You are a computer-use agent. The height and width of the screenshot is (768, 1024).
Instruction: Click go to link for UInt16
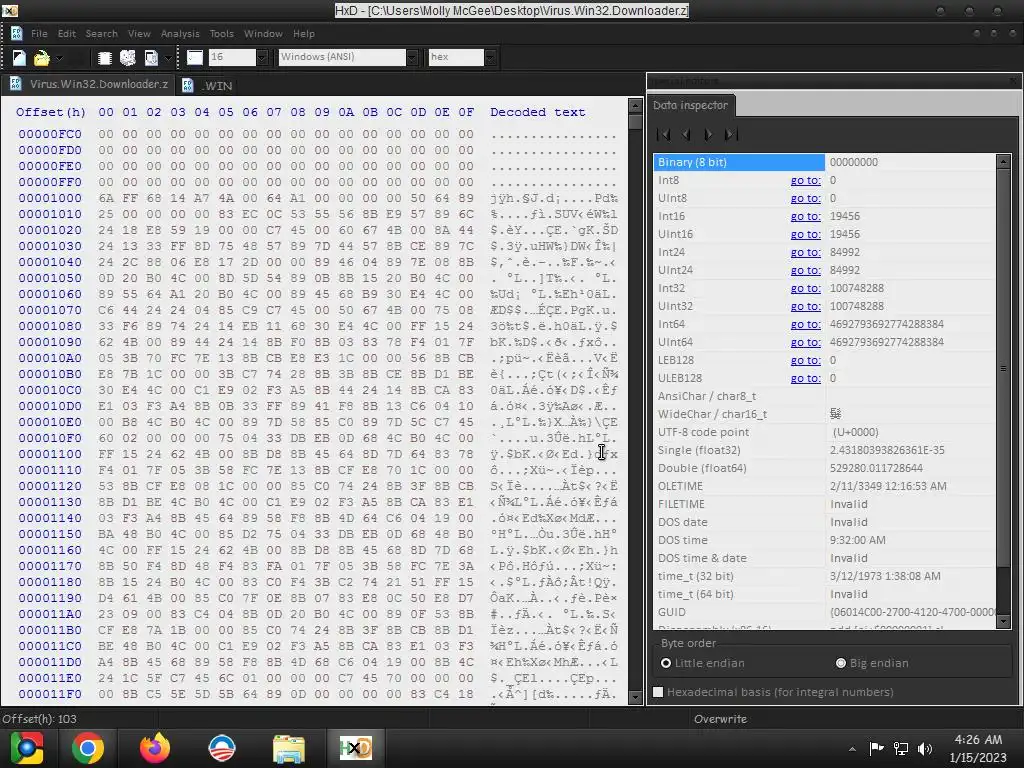pyautogui.click(x=805, y=234)
